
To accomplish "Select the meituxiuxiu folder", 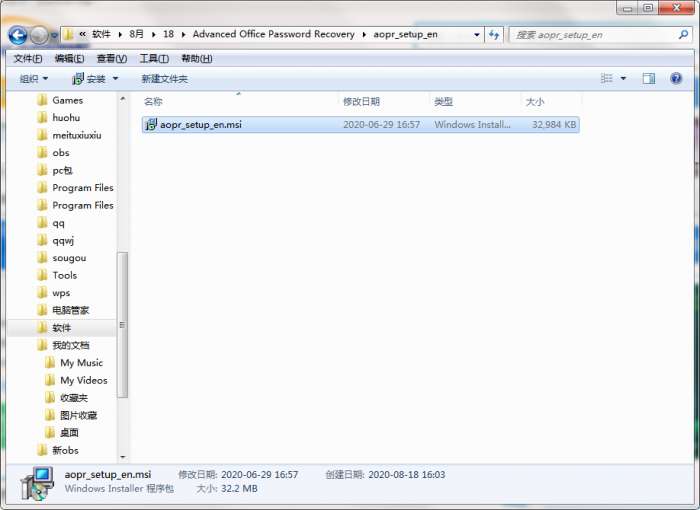I will [77, 135].
